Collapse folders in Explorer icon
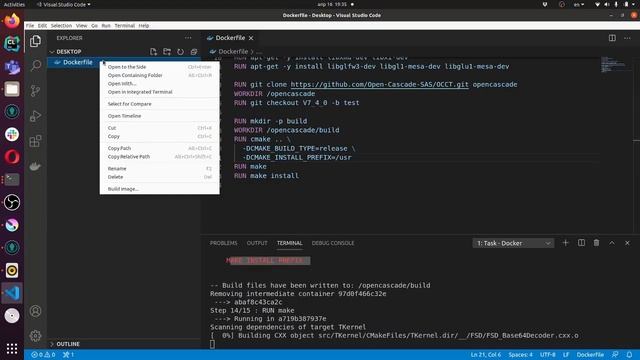Viewport: 640px width, 360px height. (194, 52)
